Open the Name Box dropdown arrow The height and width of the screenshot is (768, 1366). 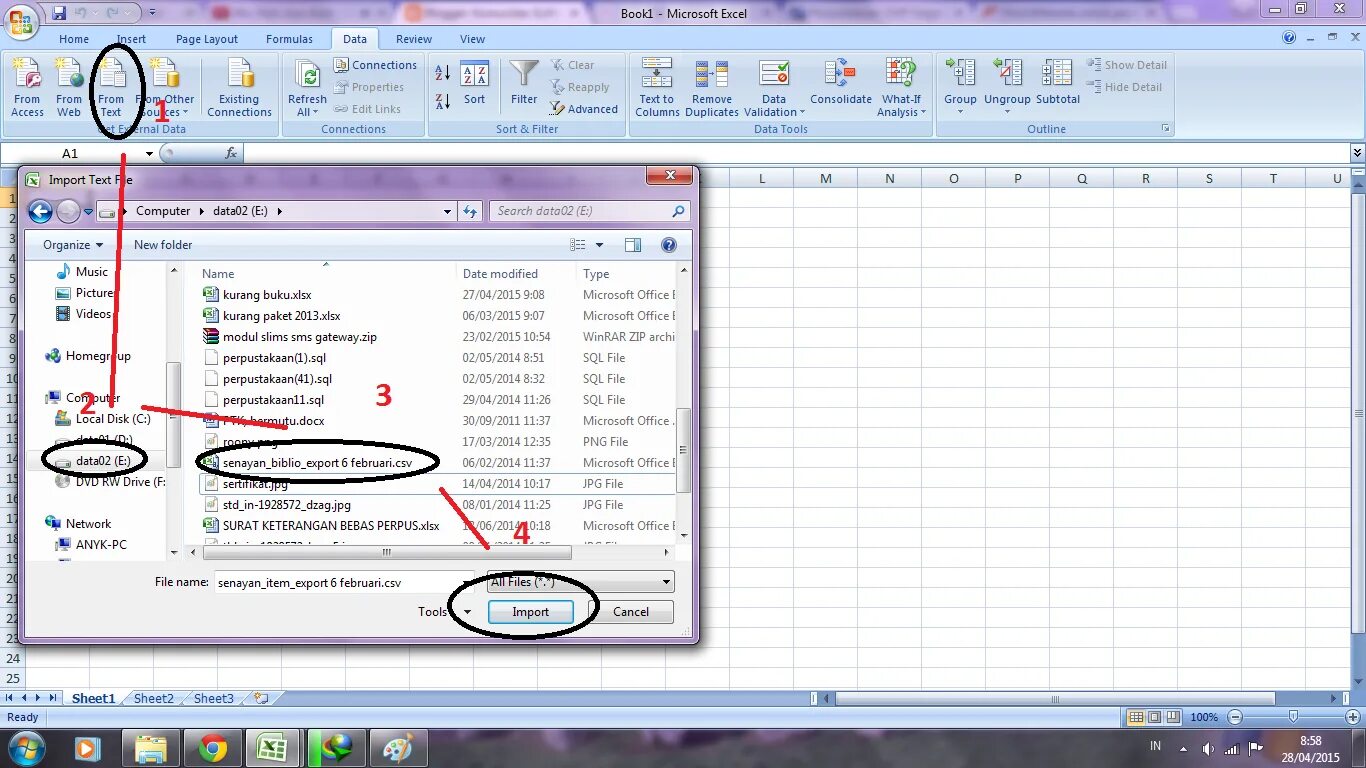point(149,153)
